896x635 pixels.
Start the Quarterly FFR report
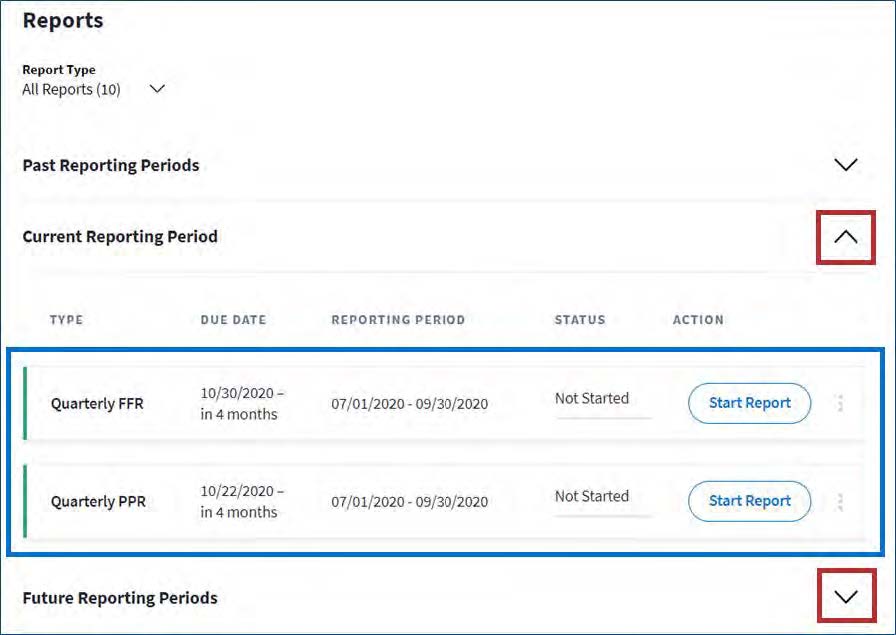[749, 403]
